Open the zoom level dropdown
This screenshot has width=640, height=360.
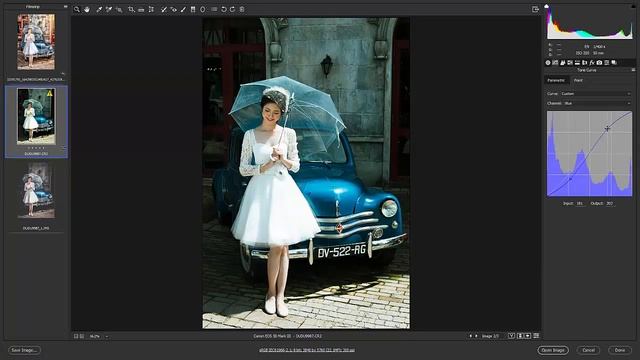coord(99,336)
